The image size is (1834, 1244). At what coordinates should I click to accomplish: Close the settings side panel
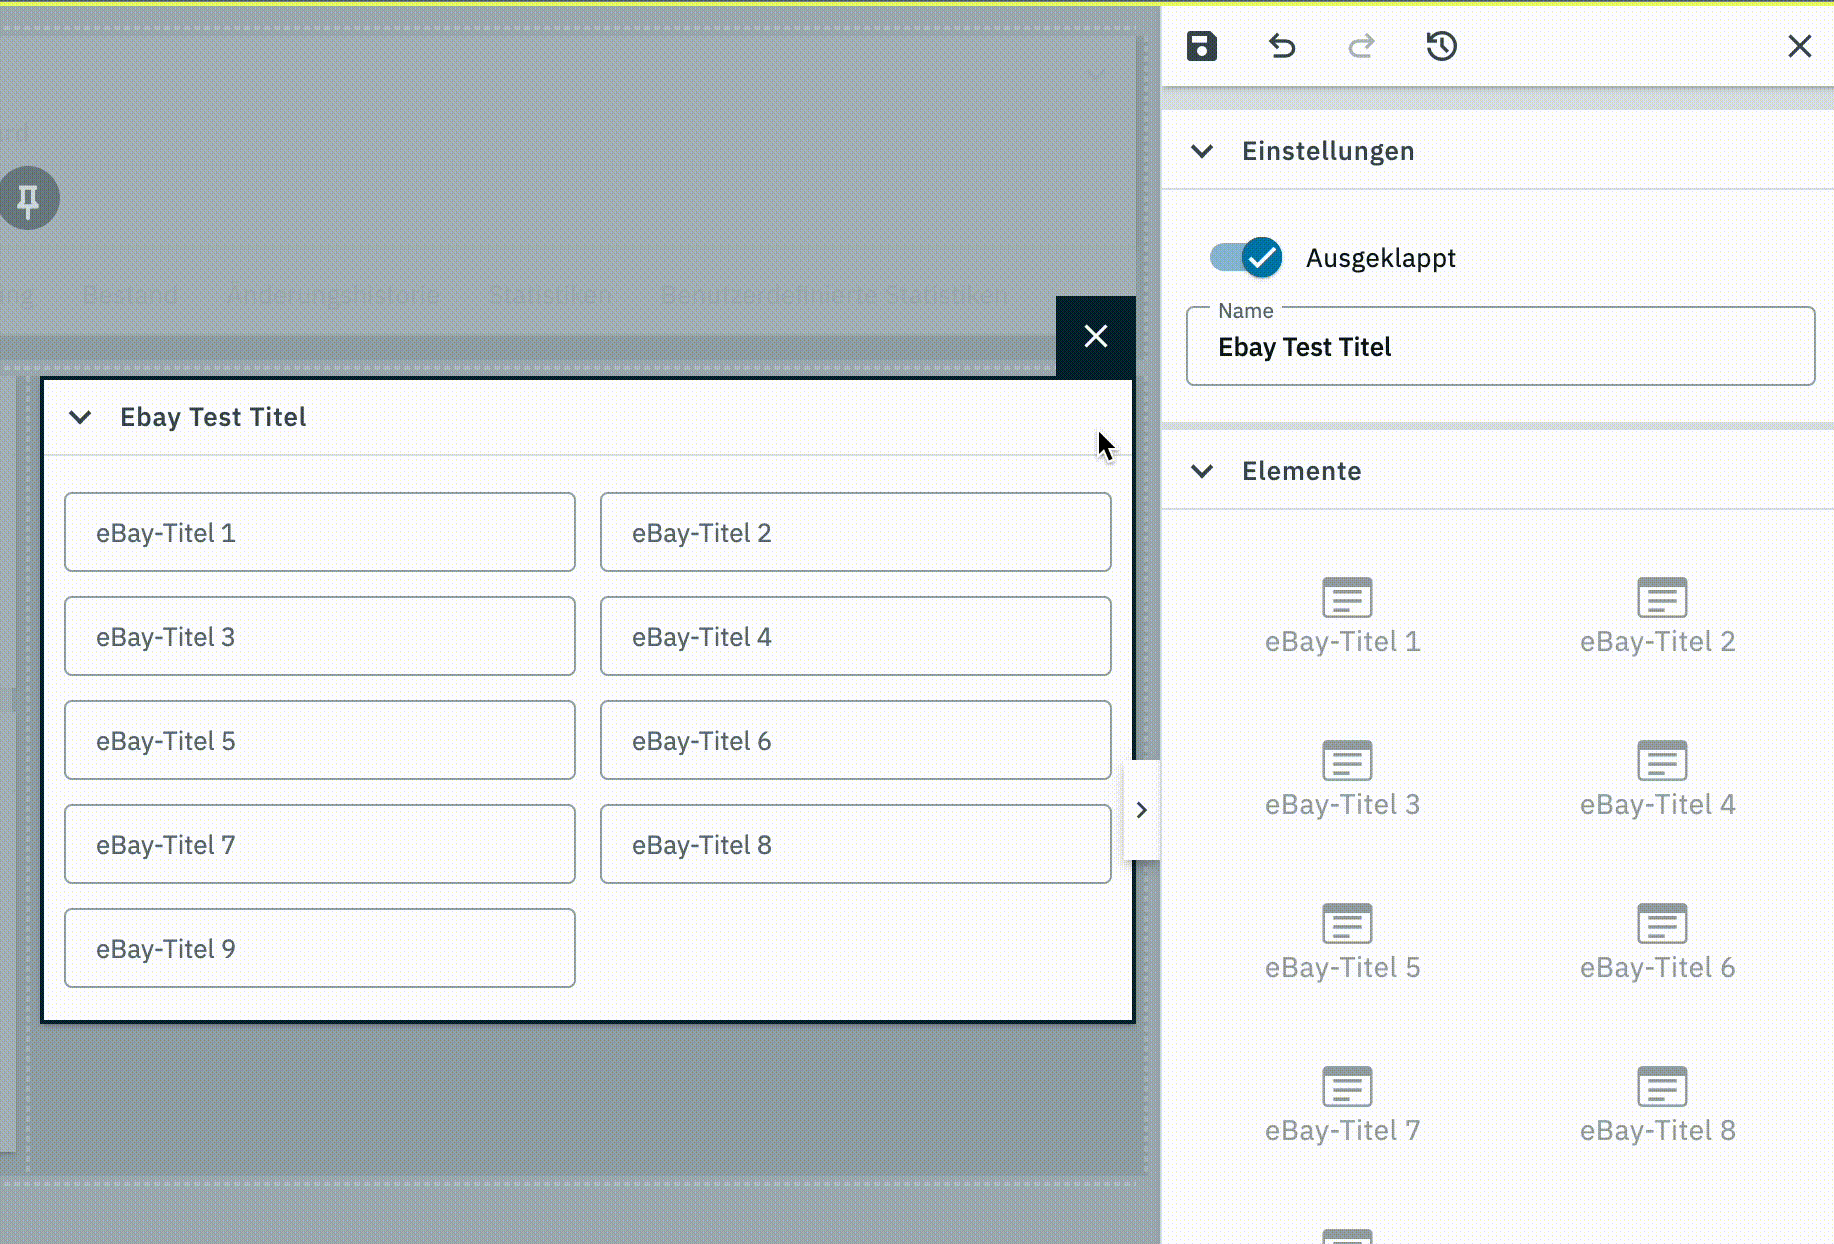(1799, 46)
